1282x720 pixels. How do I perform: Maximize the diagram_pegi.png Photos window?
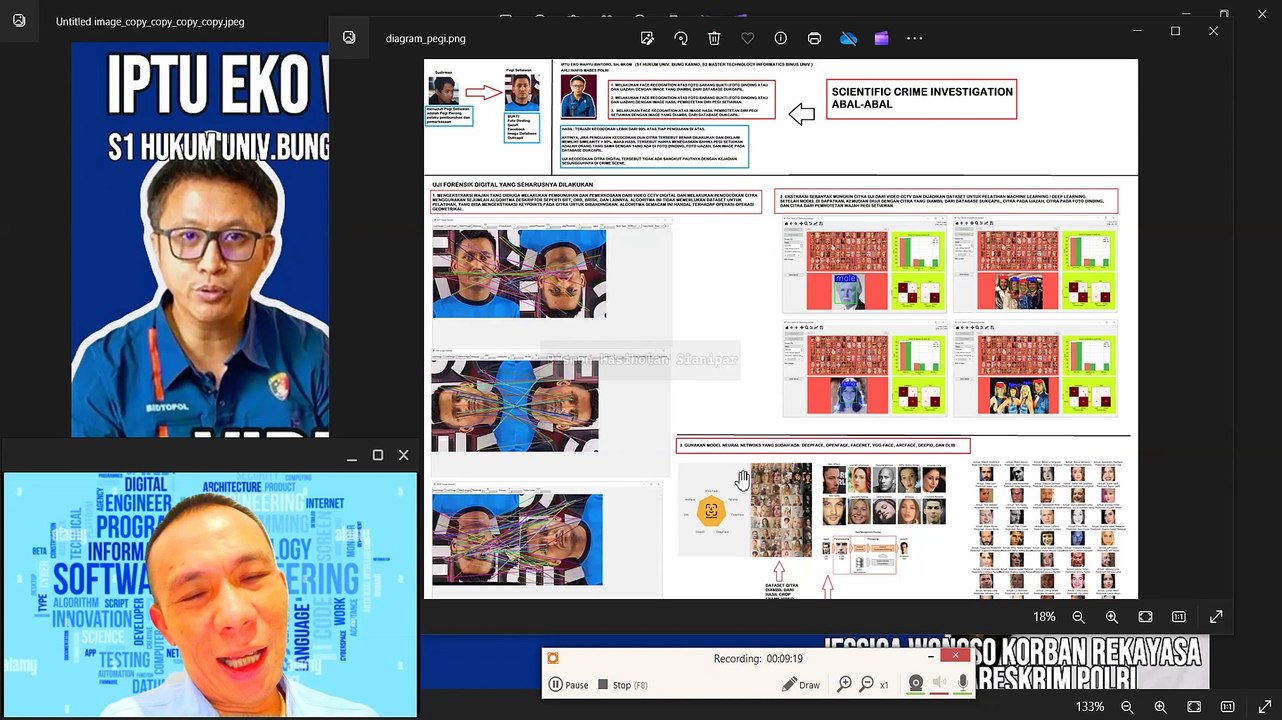(1176, 31)
